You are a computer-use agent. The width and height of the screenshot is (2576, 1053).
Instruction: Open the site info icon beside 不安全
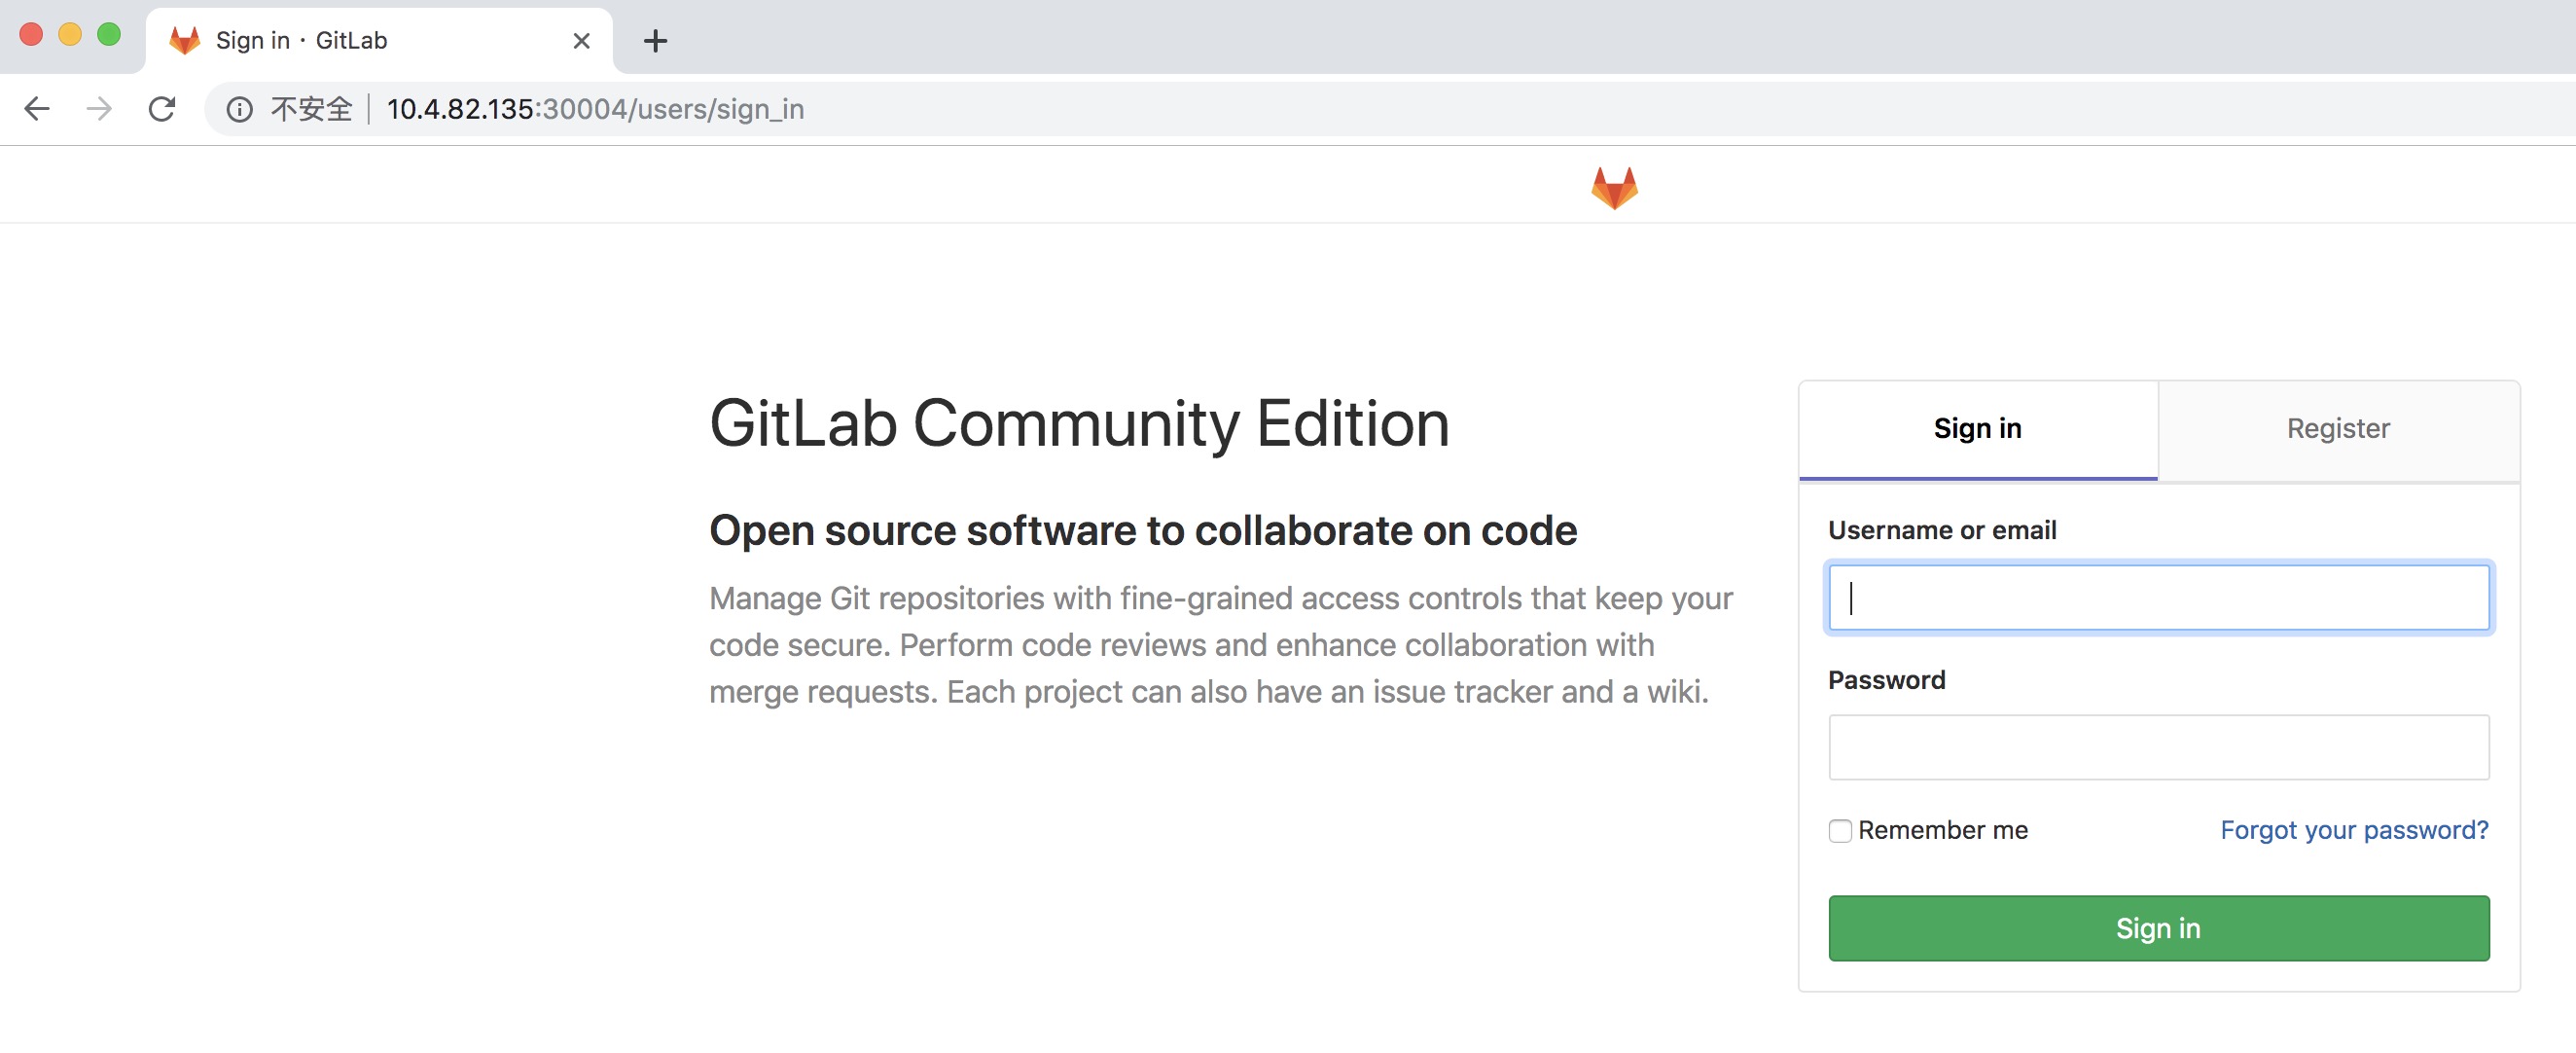(239, 109)
